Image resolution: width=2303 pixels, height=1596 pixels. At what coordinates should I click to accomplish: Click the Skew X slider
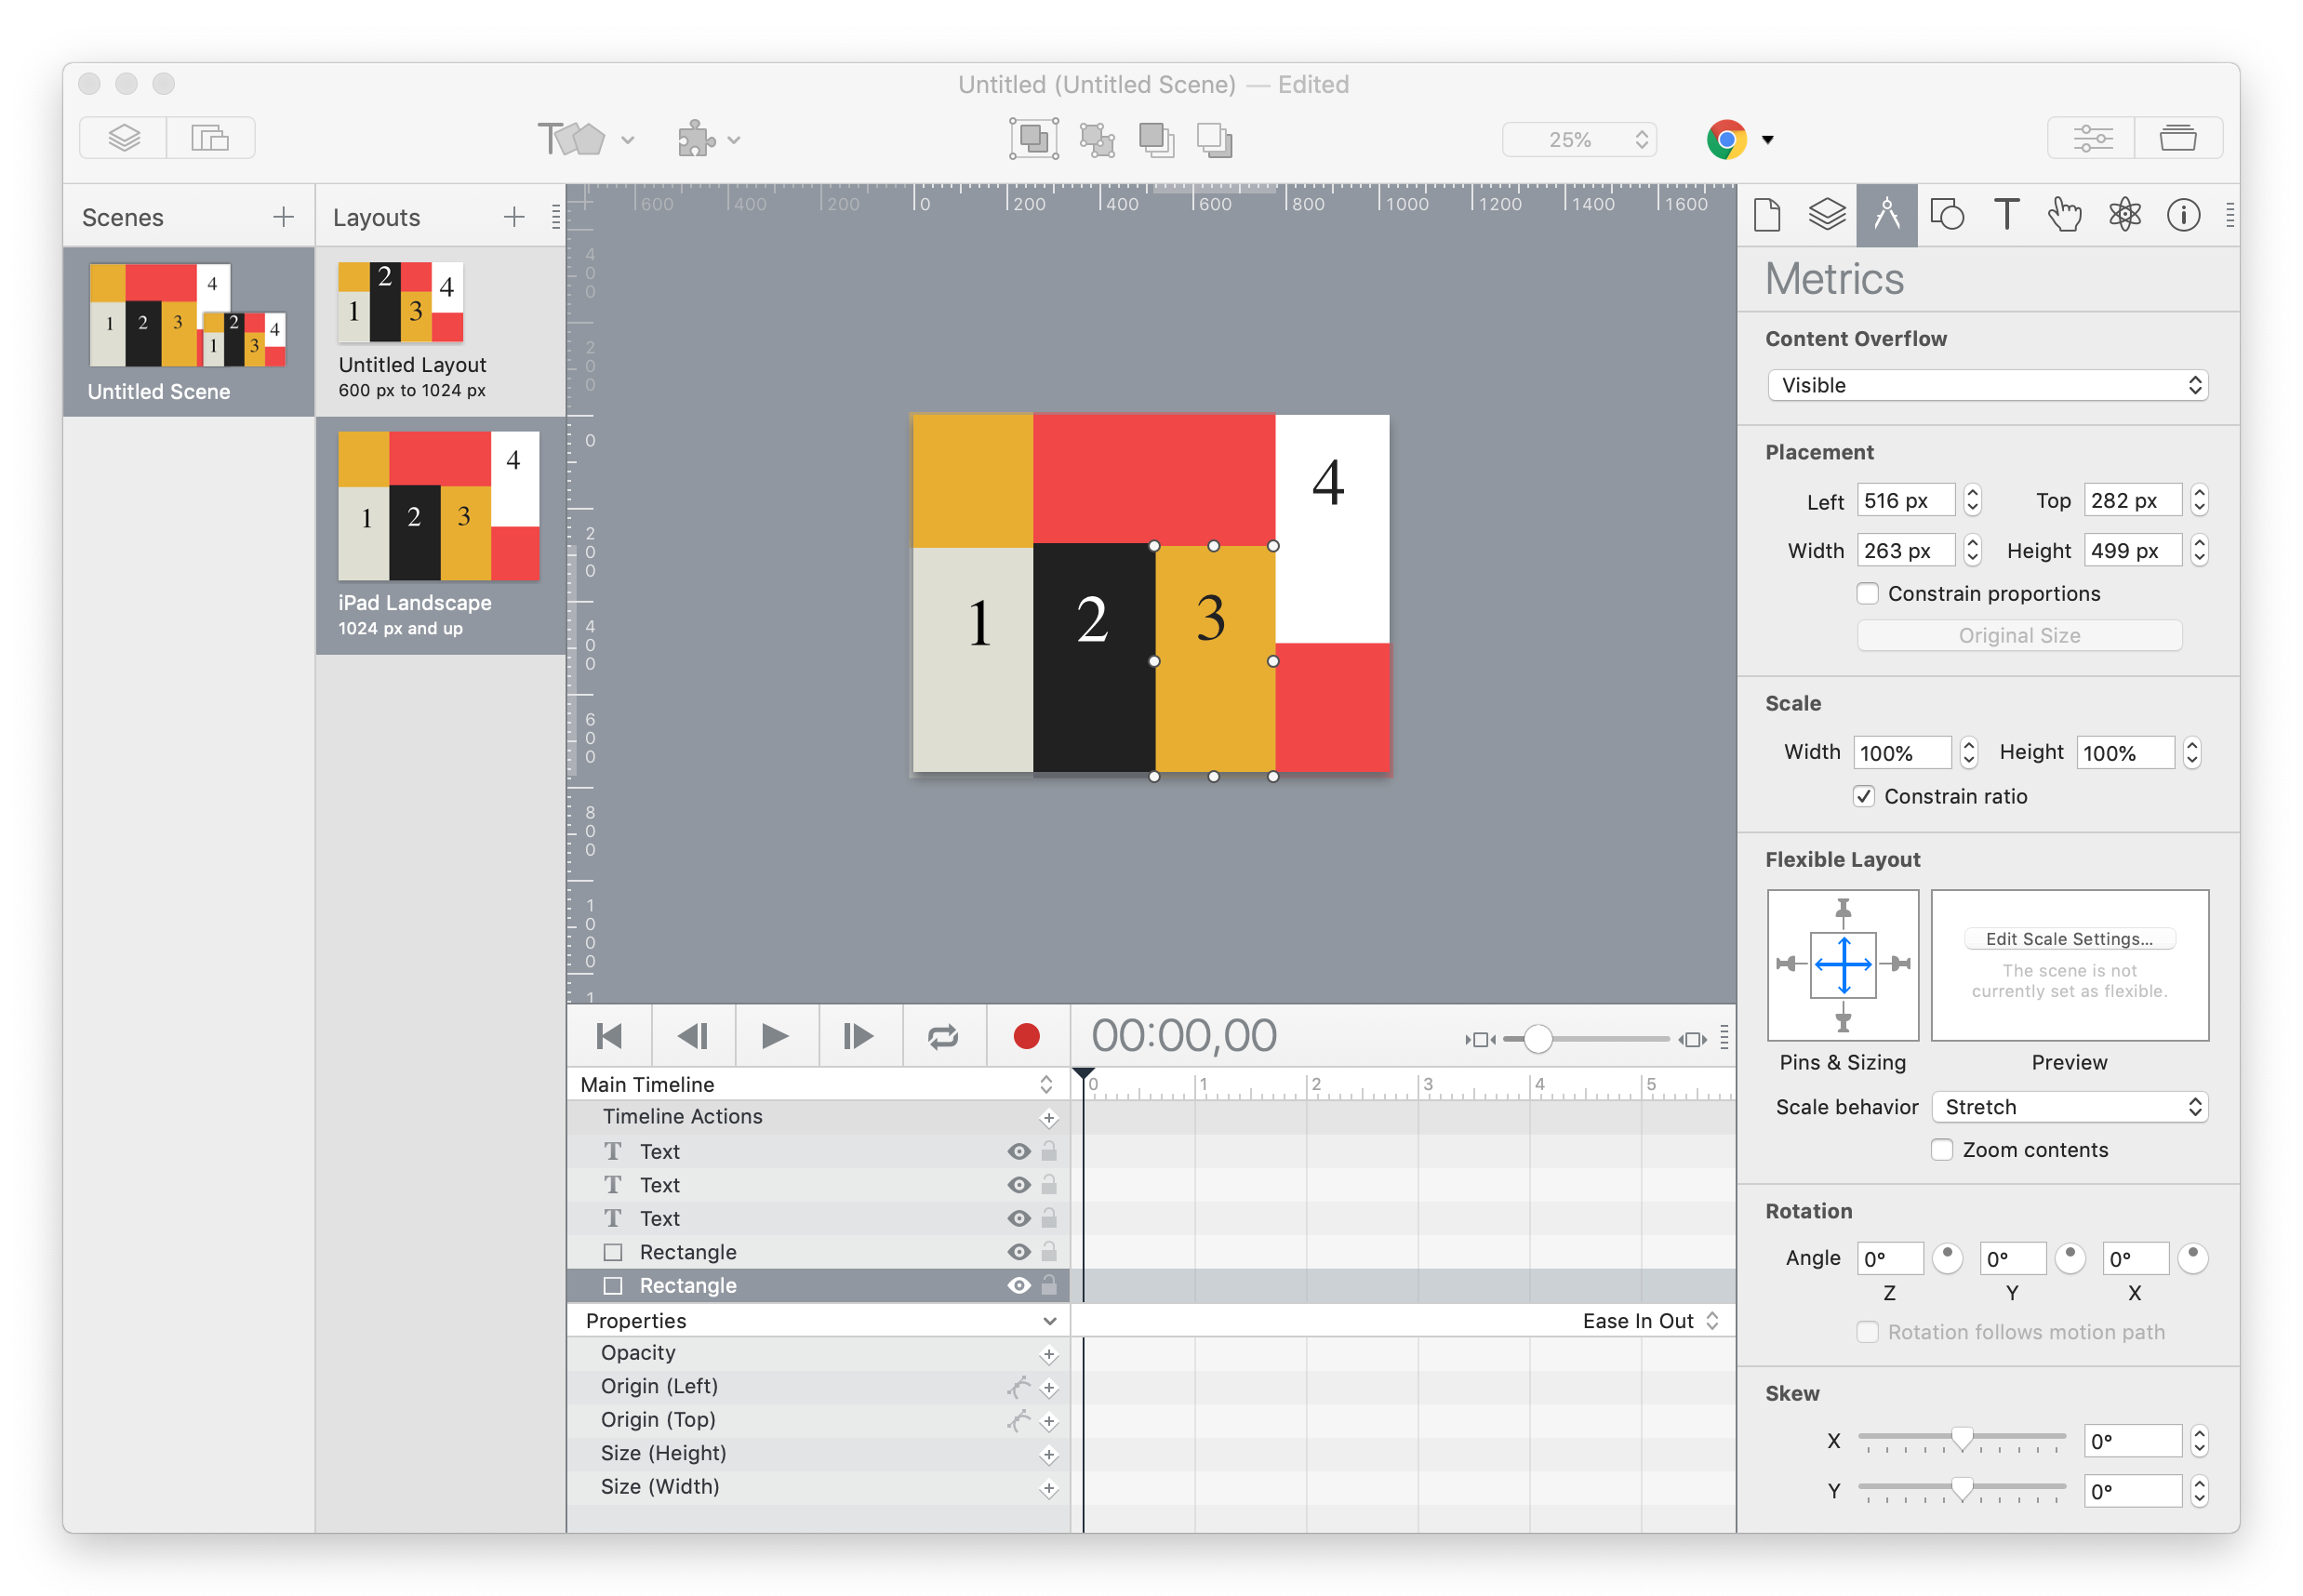pos(1962,1439)
